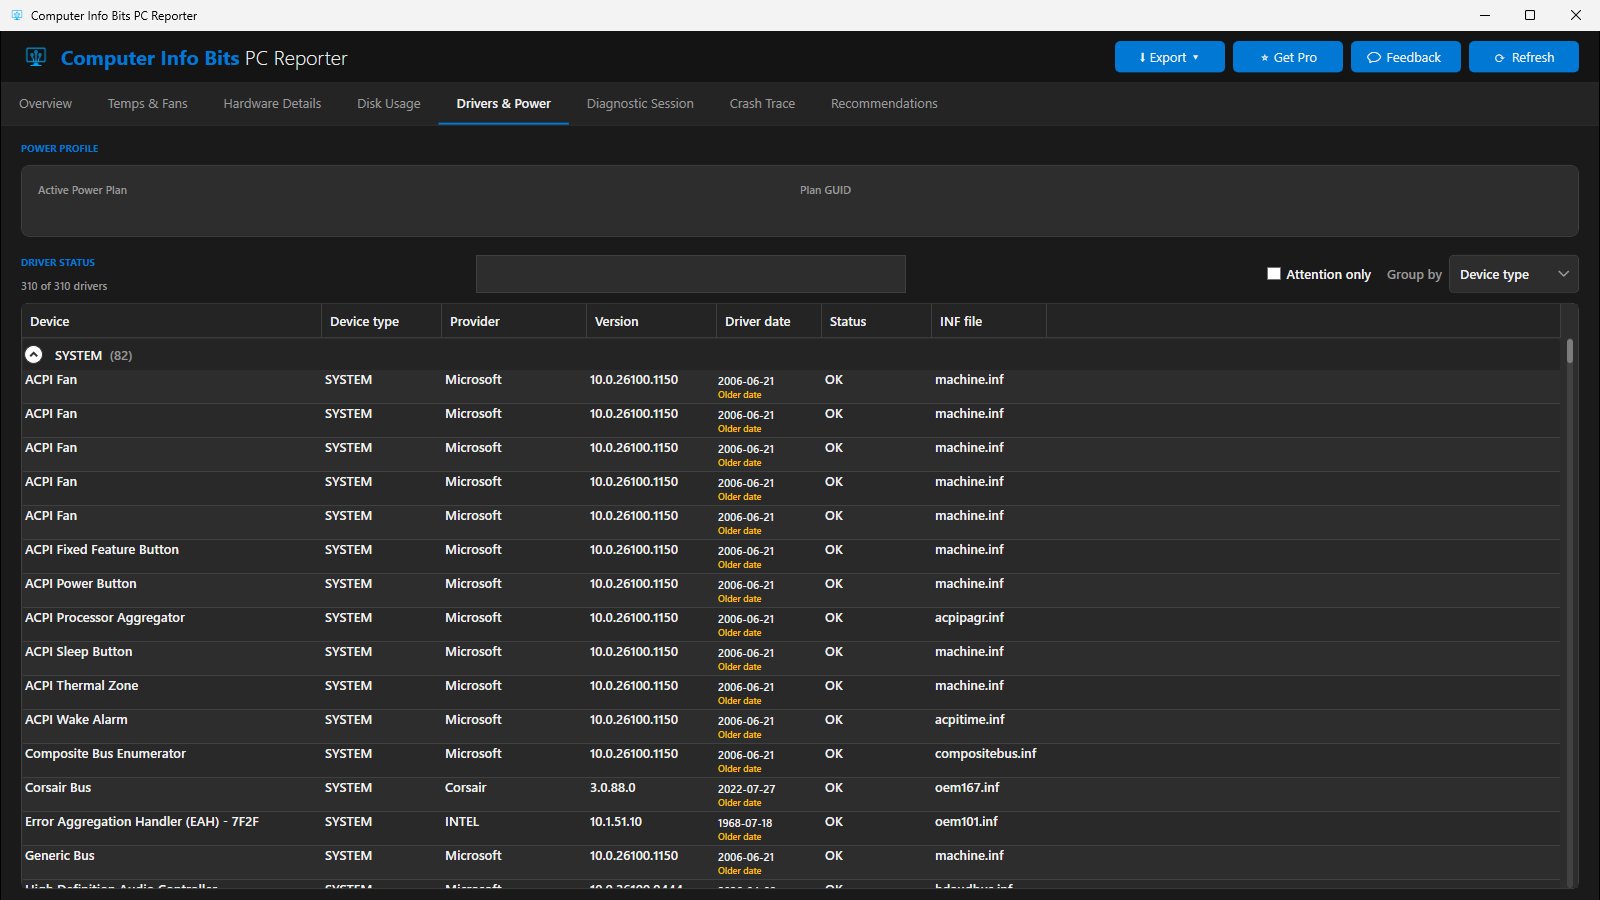Sort by the Driver date column header
The height and width of the screenshot is (900, 1600).
pyautogui.click(x=769, y=321)
